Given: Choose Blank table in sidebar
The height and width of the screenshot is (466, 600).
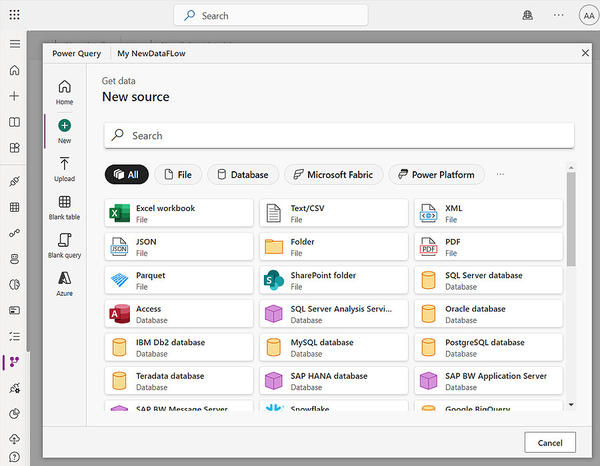Looking at the screenshot, I should point(64,207).
